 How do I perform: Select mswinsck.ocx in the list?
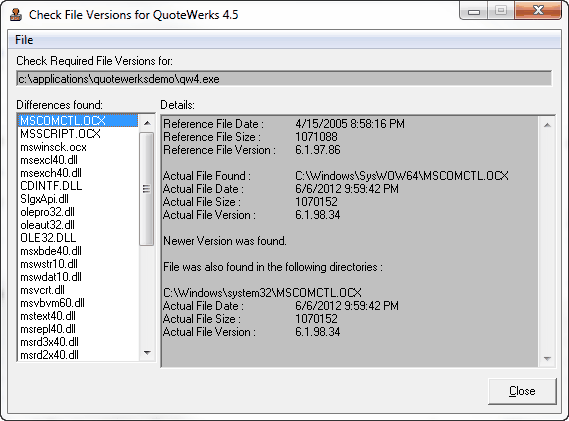(53, 147)
